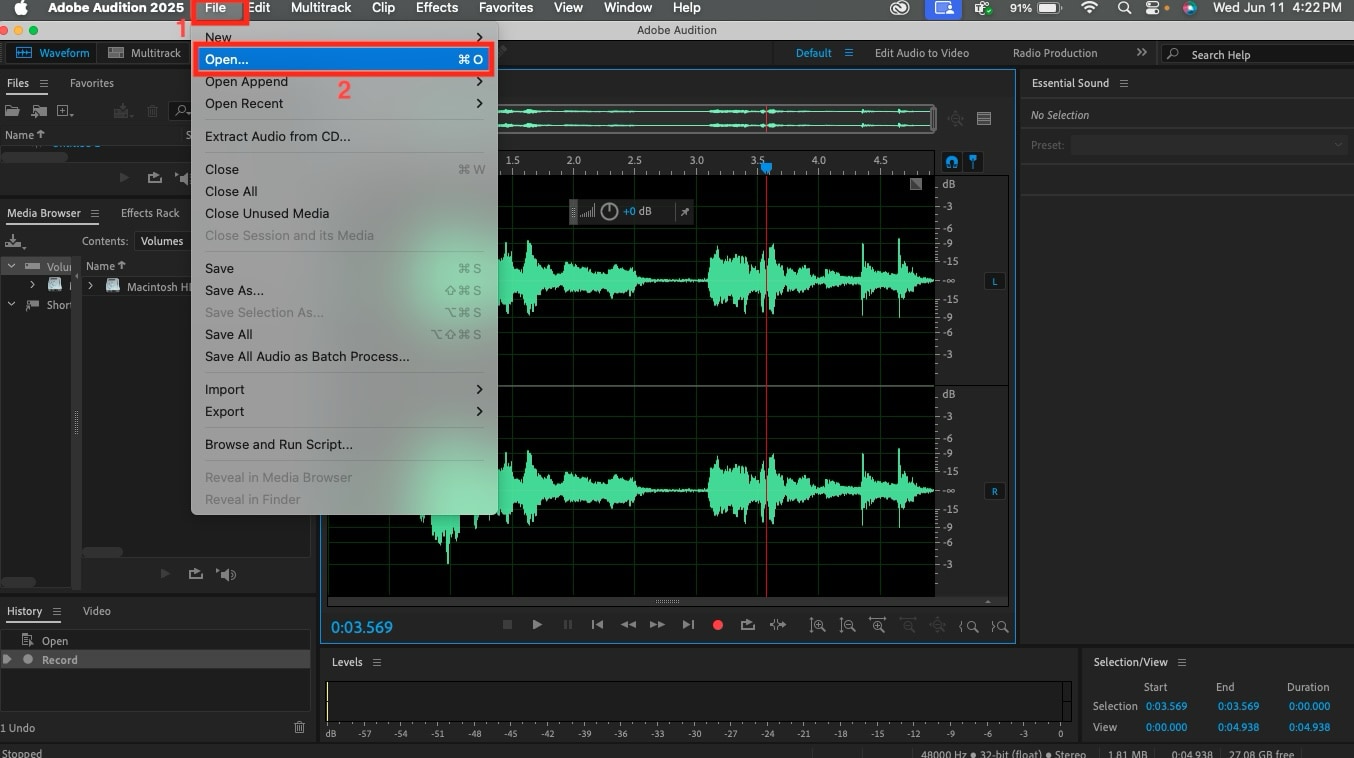The image size is (1354, 758).
Task: Expand the Import submenu
Action: pos(344,390)
